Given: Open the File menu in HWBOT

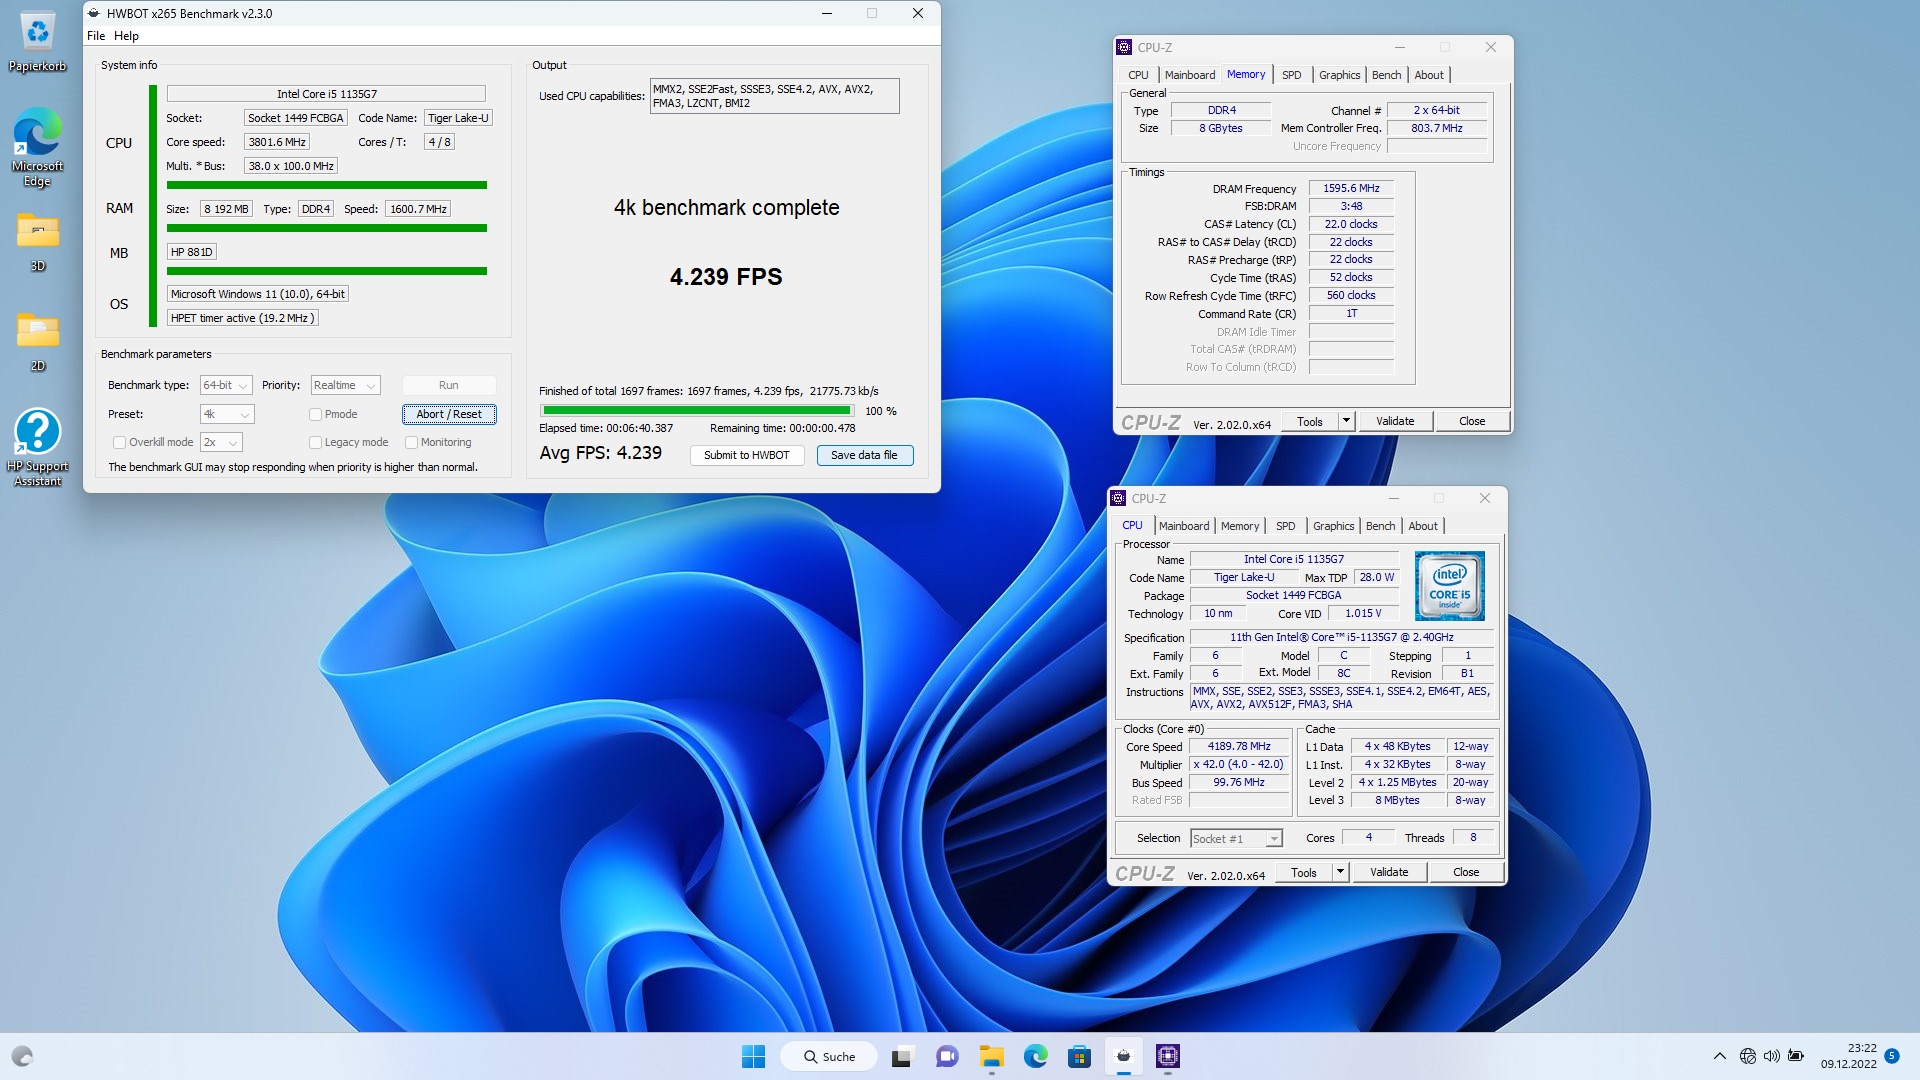Looking at the screenshot, I should [x=96, y=36].
